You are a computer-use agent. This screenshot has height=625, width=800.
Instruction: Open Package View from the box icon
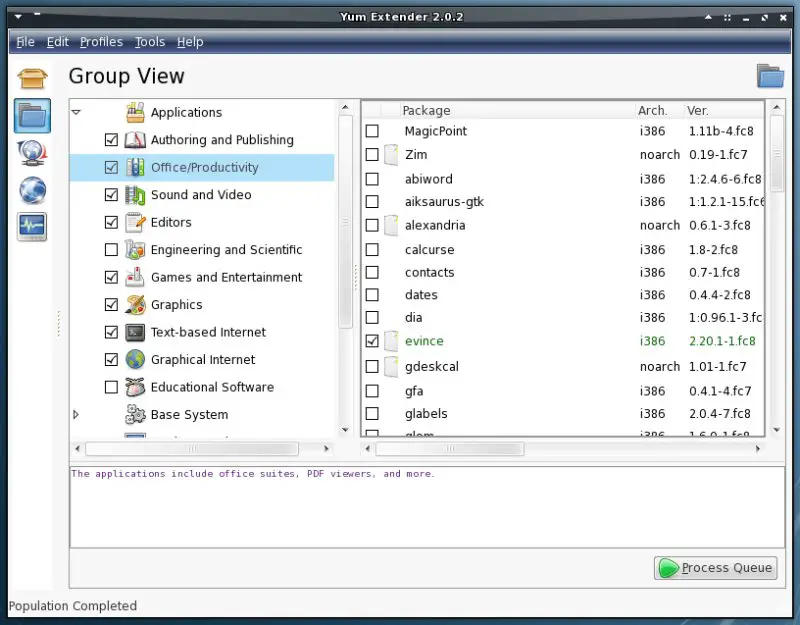click(x=32, y=79)
